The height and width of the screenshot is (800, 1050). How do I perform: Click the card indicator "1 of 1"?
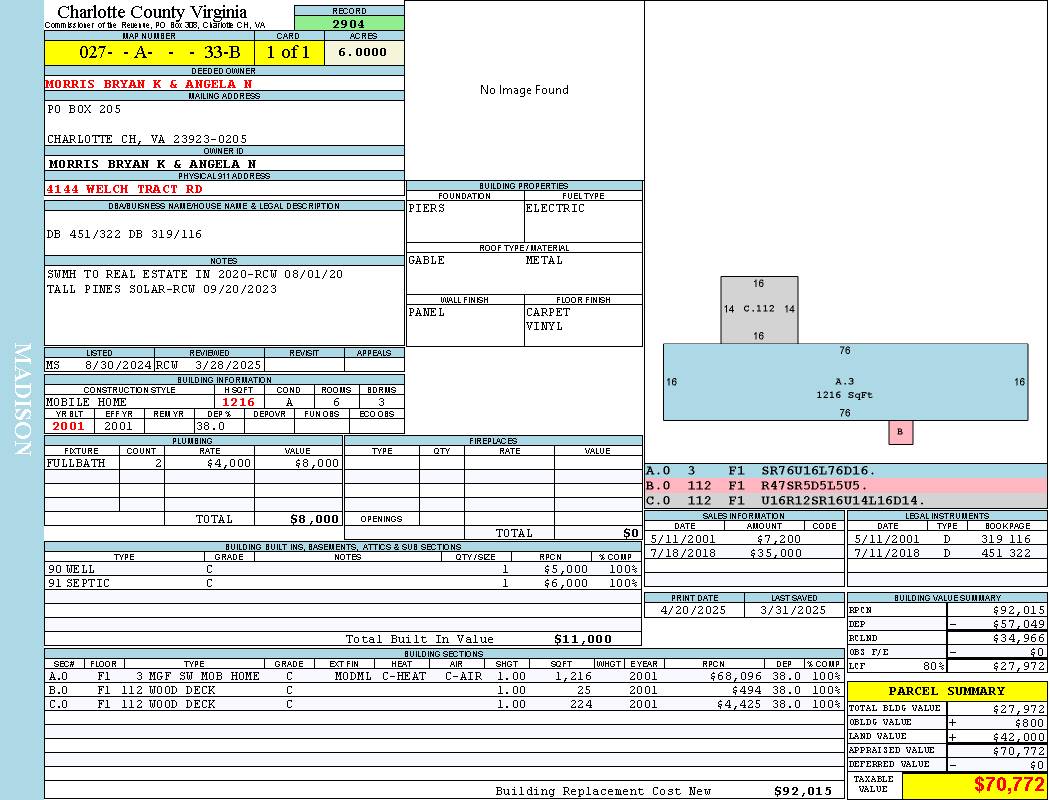click(288, 53)
